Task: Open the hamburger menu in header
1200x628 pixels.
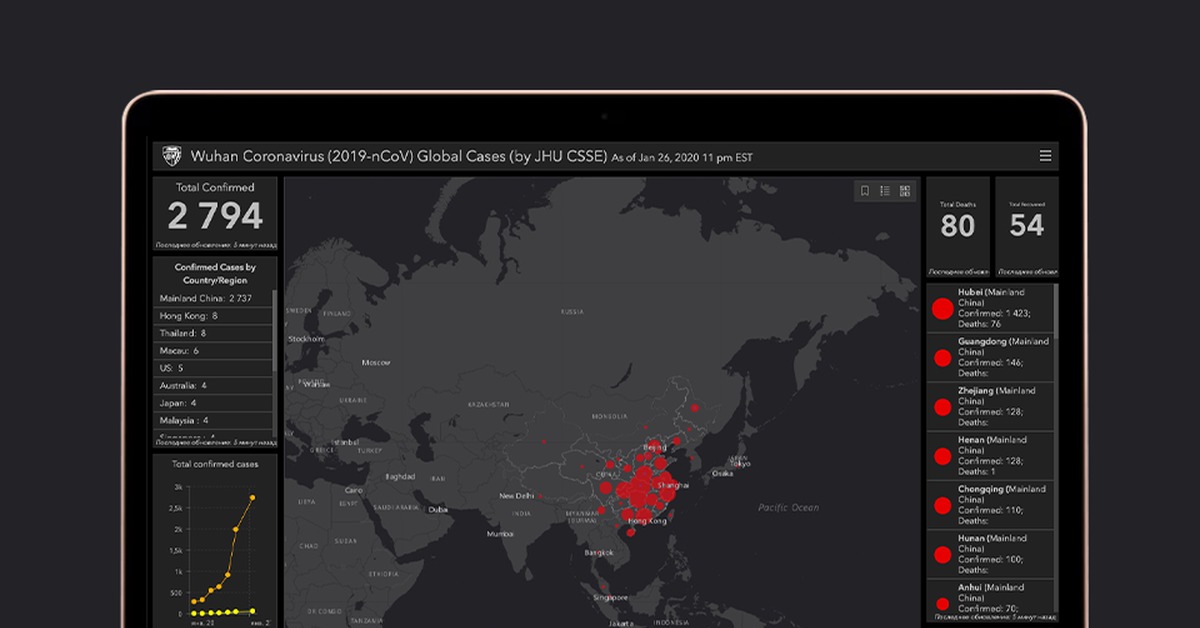Action: point(1045,156)
